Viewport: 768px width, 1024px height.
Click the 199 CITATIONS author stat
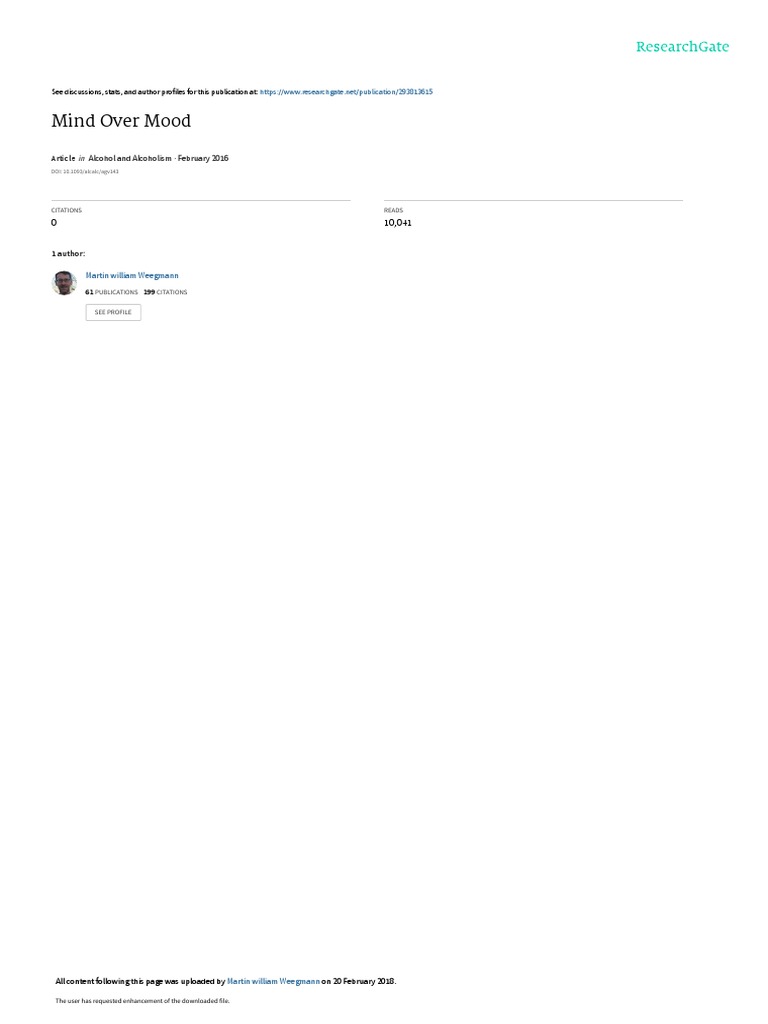point(165,292)
